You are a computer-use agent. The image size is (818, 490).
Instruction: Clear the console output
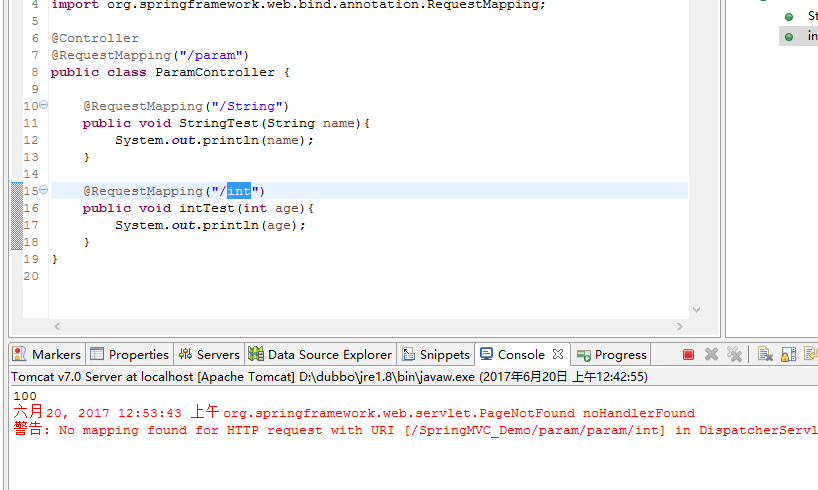[x=764, y=354]
